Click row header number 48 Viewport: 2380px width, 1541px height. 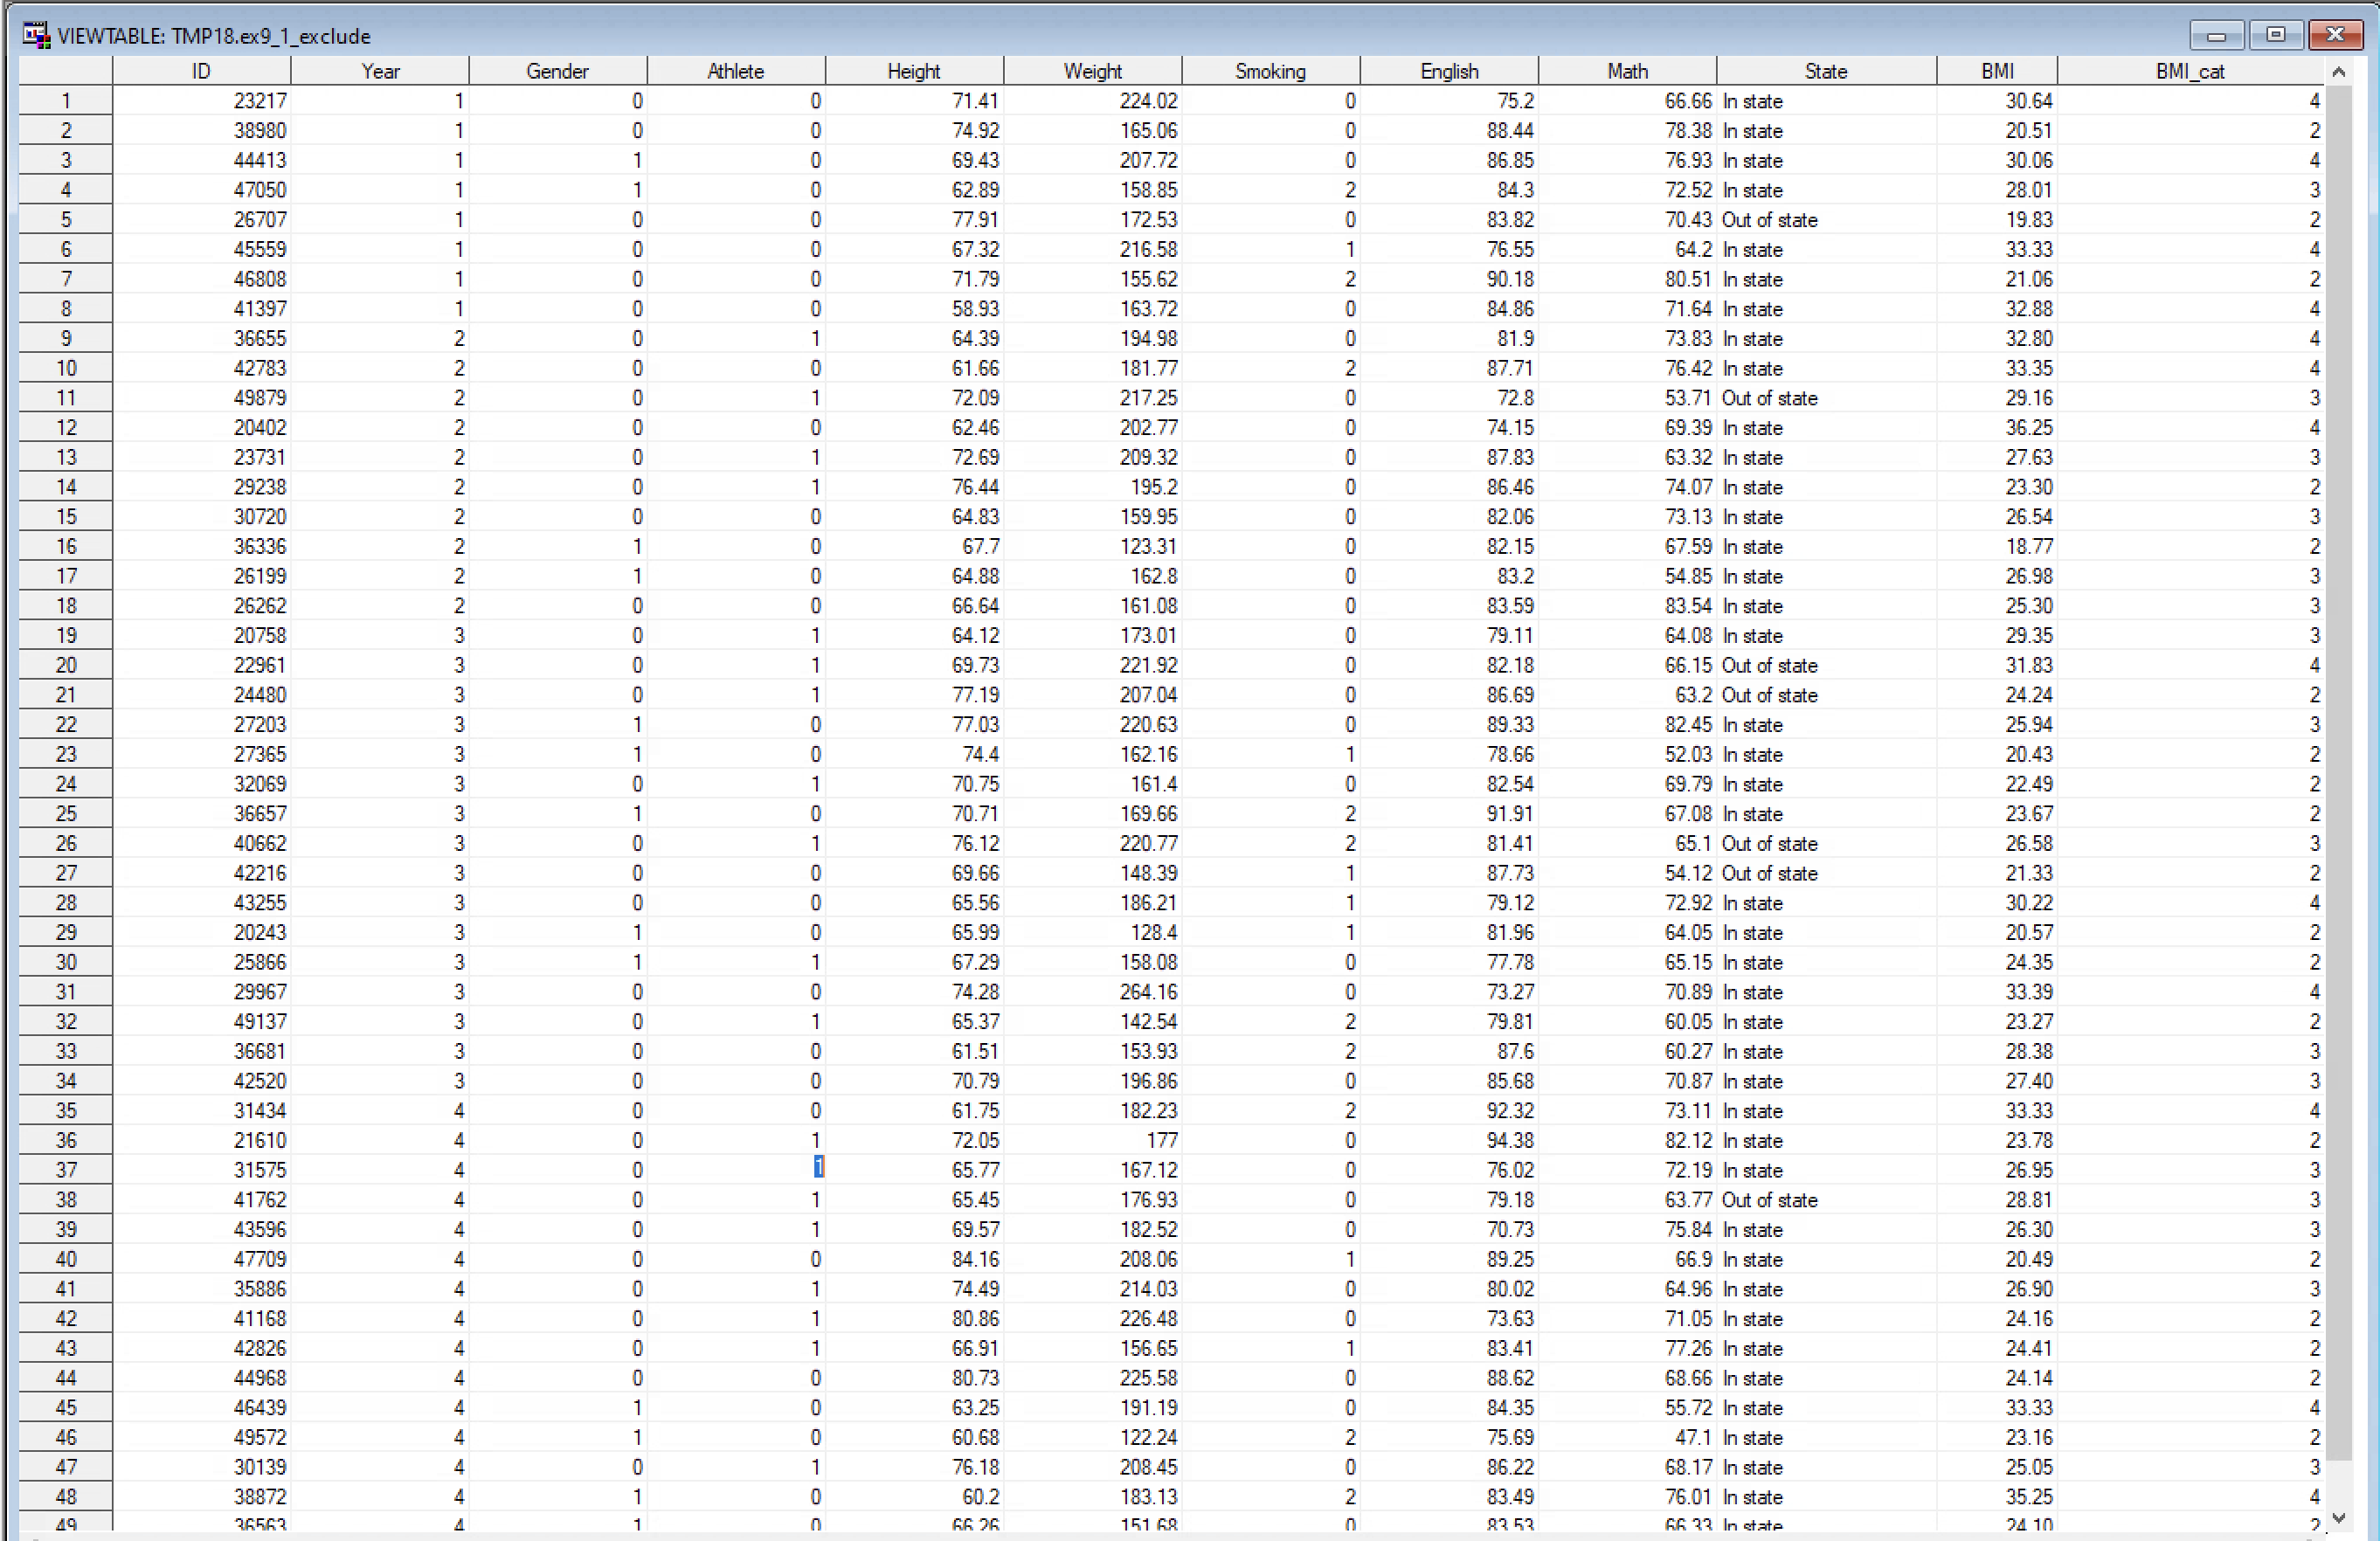pyautogui.click(x=66, y=1497)
